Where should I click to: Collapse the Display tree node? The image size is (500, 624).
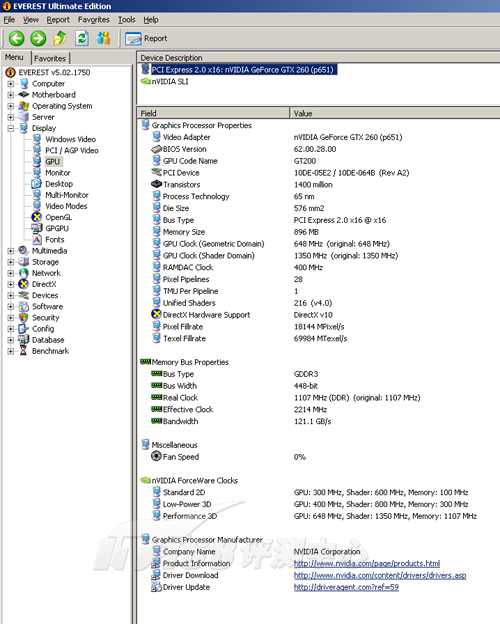pos(11,128)
